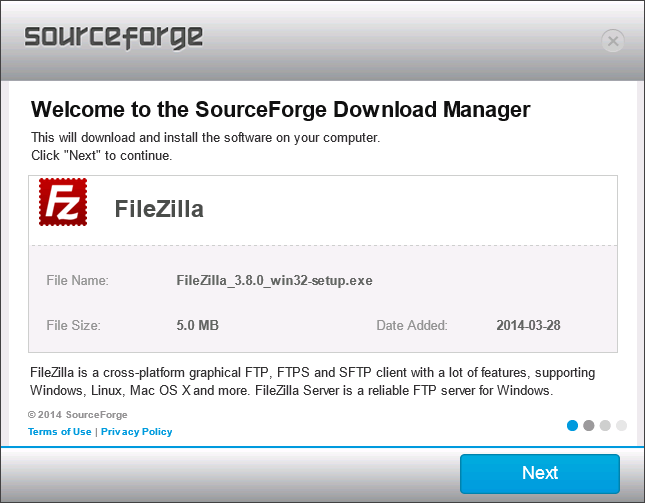
Task: Click the File Size label
Action: pyautogui.click(x=73, y=325)
